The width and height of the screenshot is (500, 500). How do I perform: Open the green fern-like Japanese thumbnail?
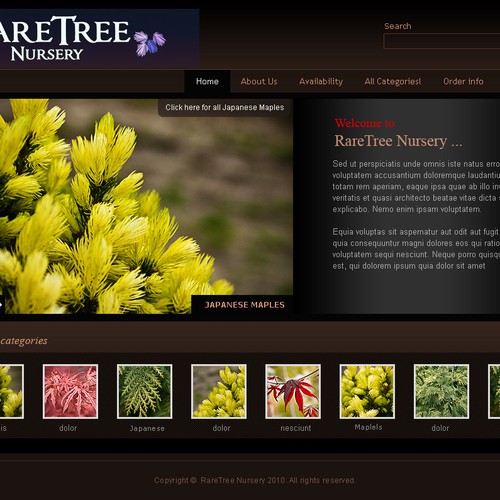coord(145,391)
